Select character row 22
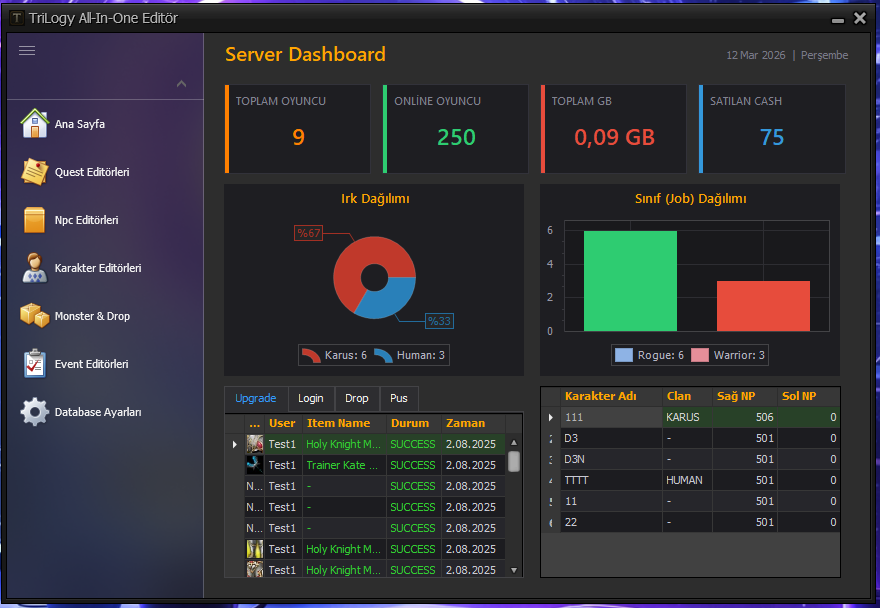 click(x=691, y=522)
